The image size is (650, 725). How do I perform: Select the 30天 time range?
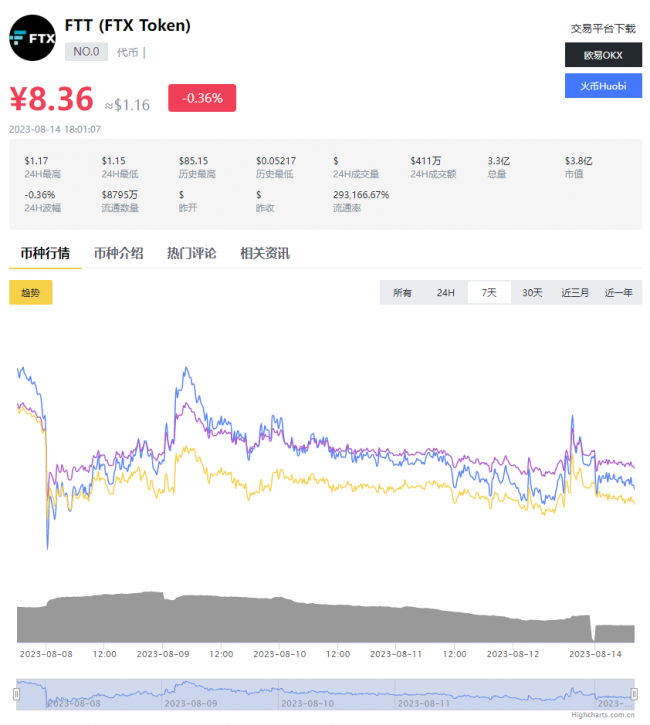tap(532, 293)
